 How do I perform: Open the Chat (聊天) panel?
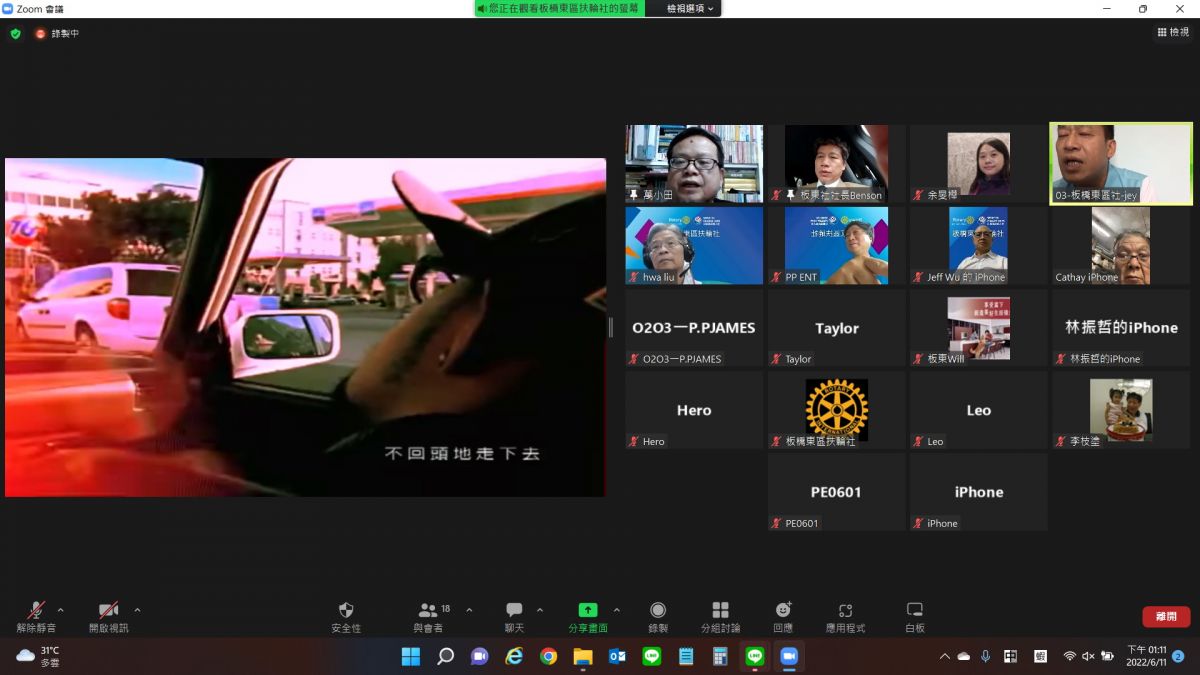514,617
